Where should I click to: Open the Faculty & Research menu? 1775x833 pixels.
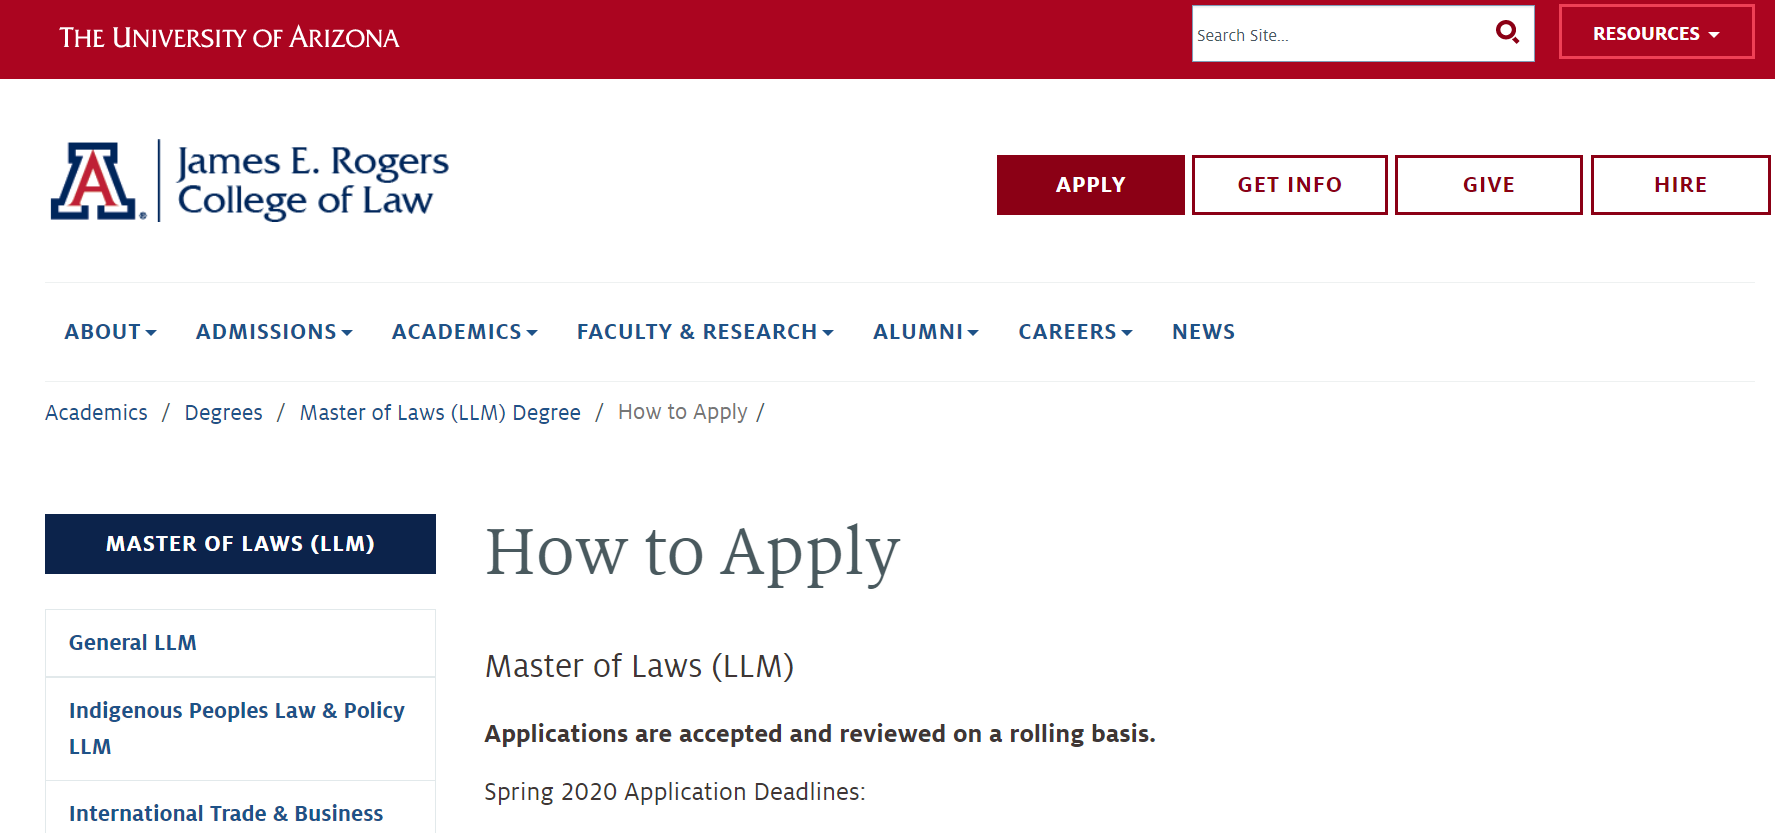tap(705, 332)
